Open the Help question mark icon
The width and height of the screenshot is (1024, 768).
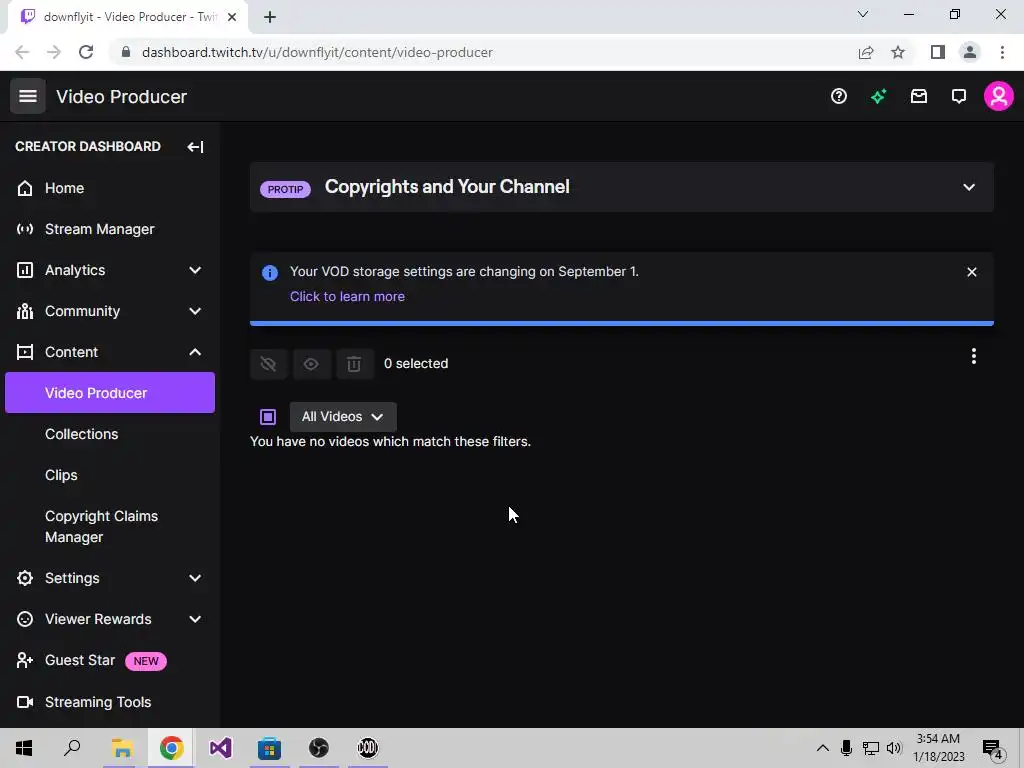(x=839, y=97)
